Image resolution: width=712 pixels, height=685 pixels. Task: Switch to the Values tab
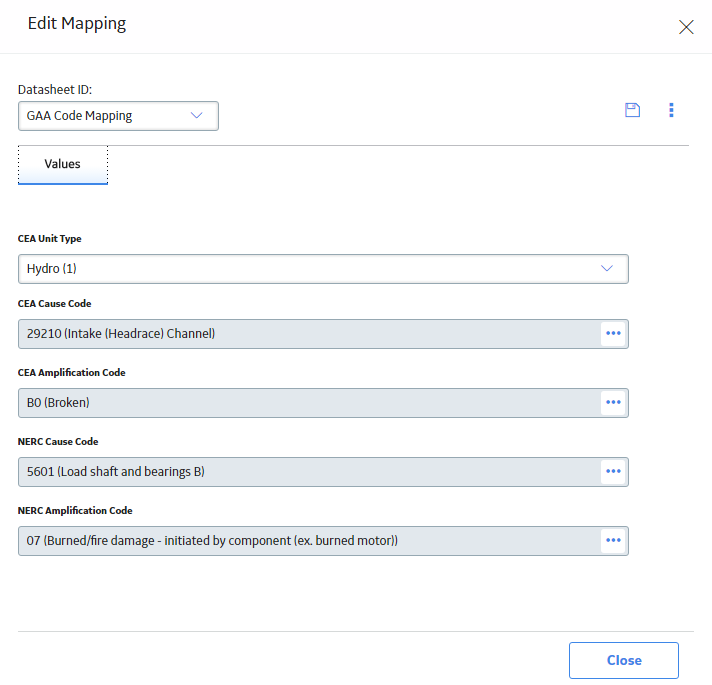(x=63, y=164)
